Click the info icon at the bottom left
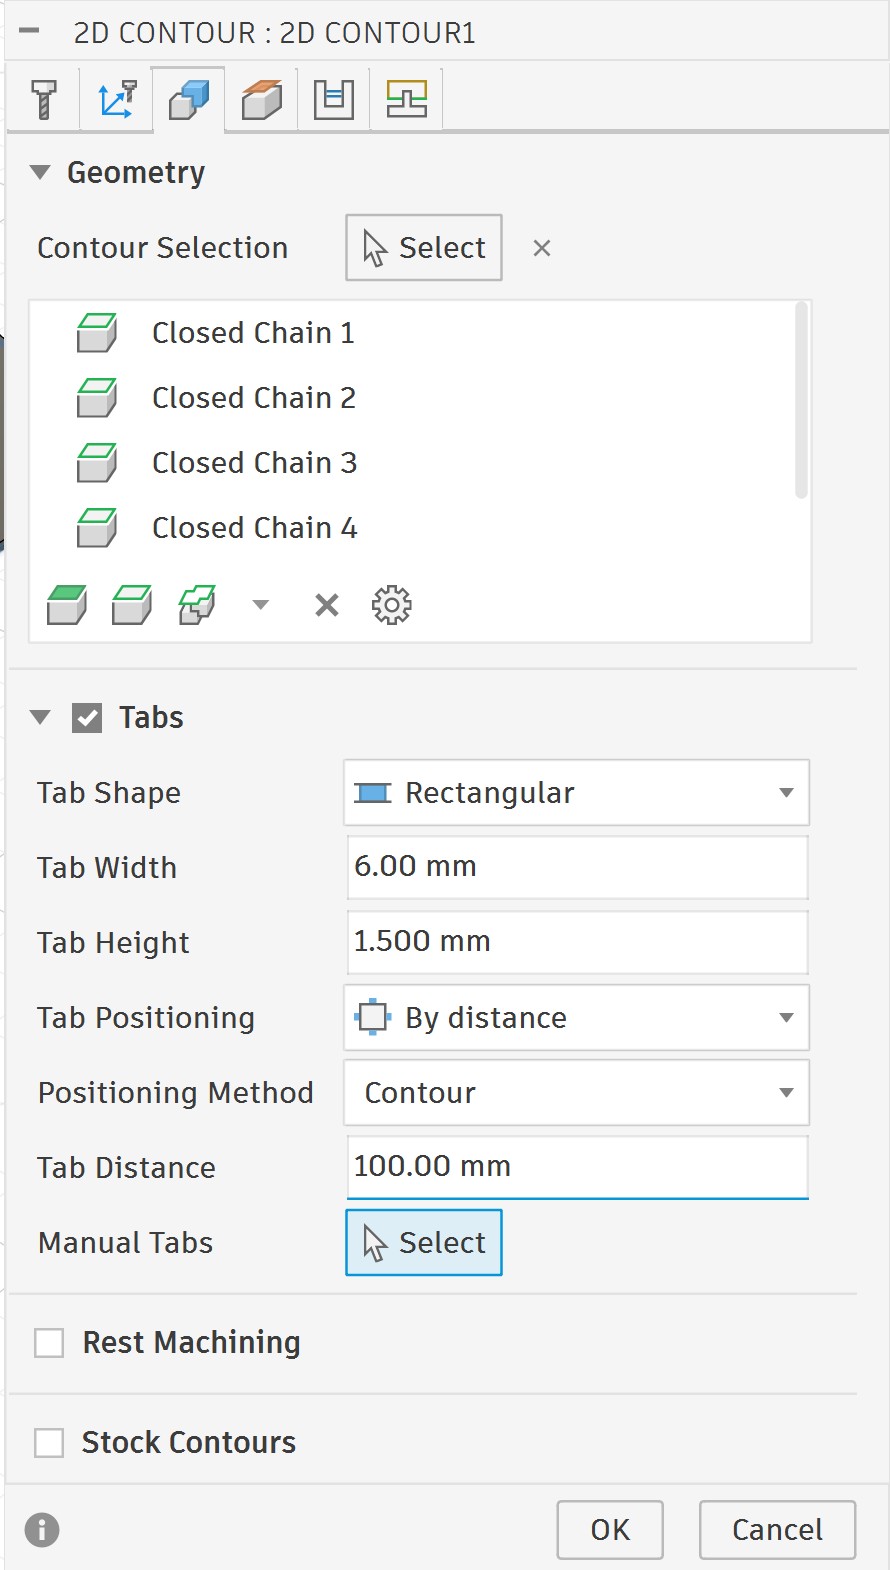Image resolution: width=890 pixels, height=1570 pixels. [42, 1529]
